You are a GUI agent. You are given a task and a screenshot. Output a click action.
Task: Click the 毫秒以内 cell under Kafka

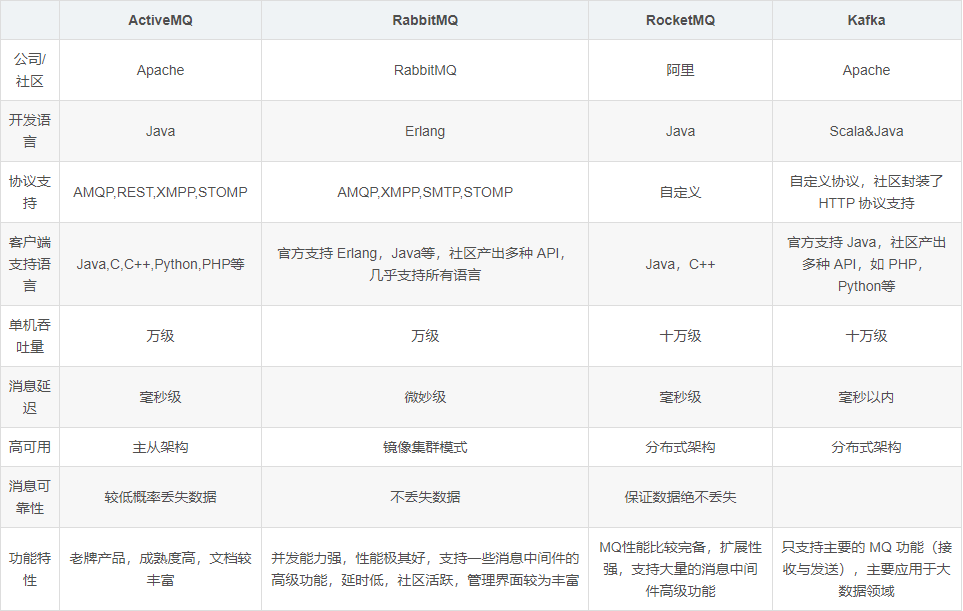pyautogui.click(x=867, y=397)
